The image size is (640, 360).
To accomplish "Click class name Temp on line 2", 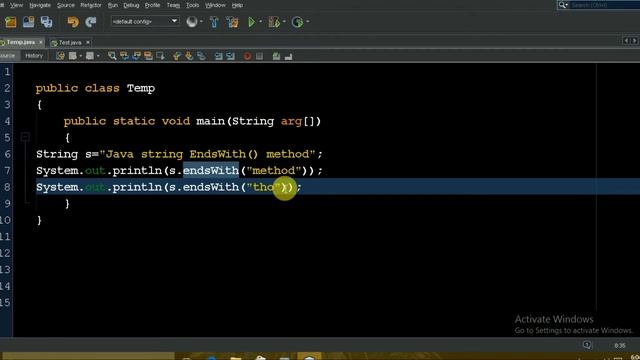I will click(141, 88).
